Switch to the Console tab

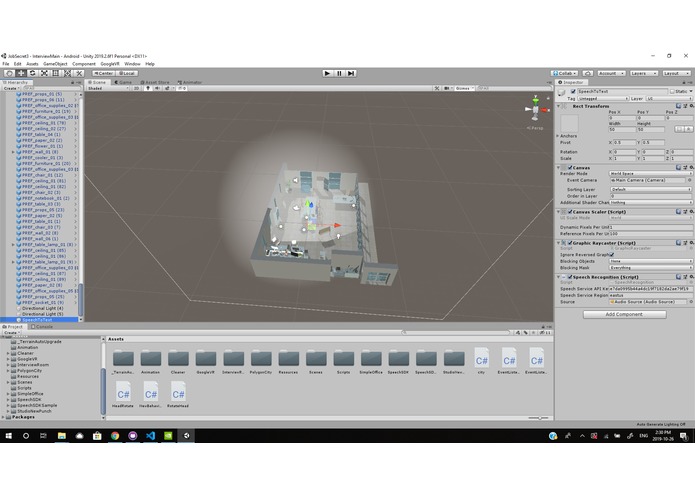pyautogui.click(x=42, y=327)
